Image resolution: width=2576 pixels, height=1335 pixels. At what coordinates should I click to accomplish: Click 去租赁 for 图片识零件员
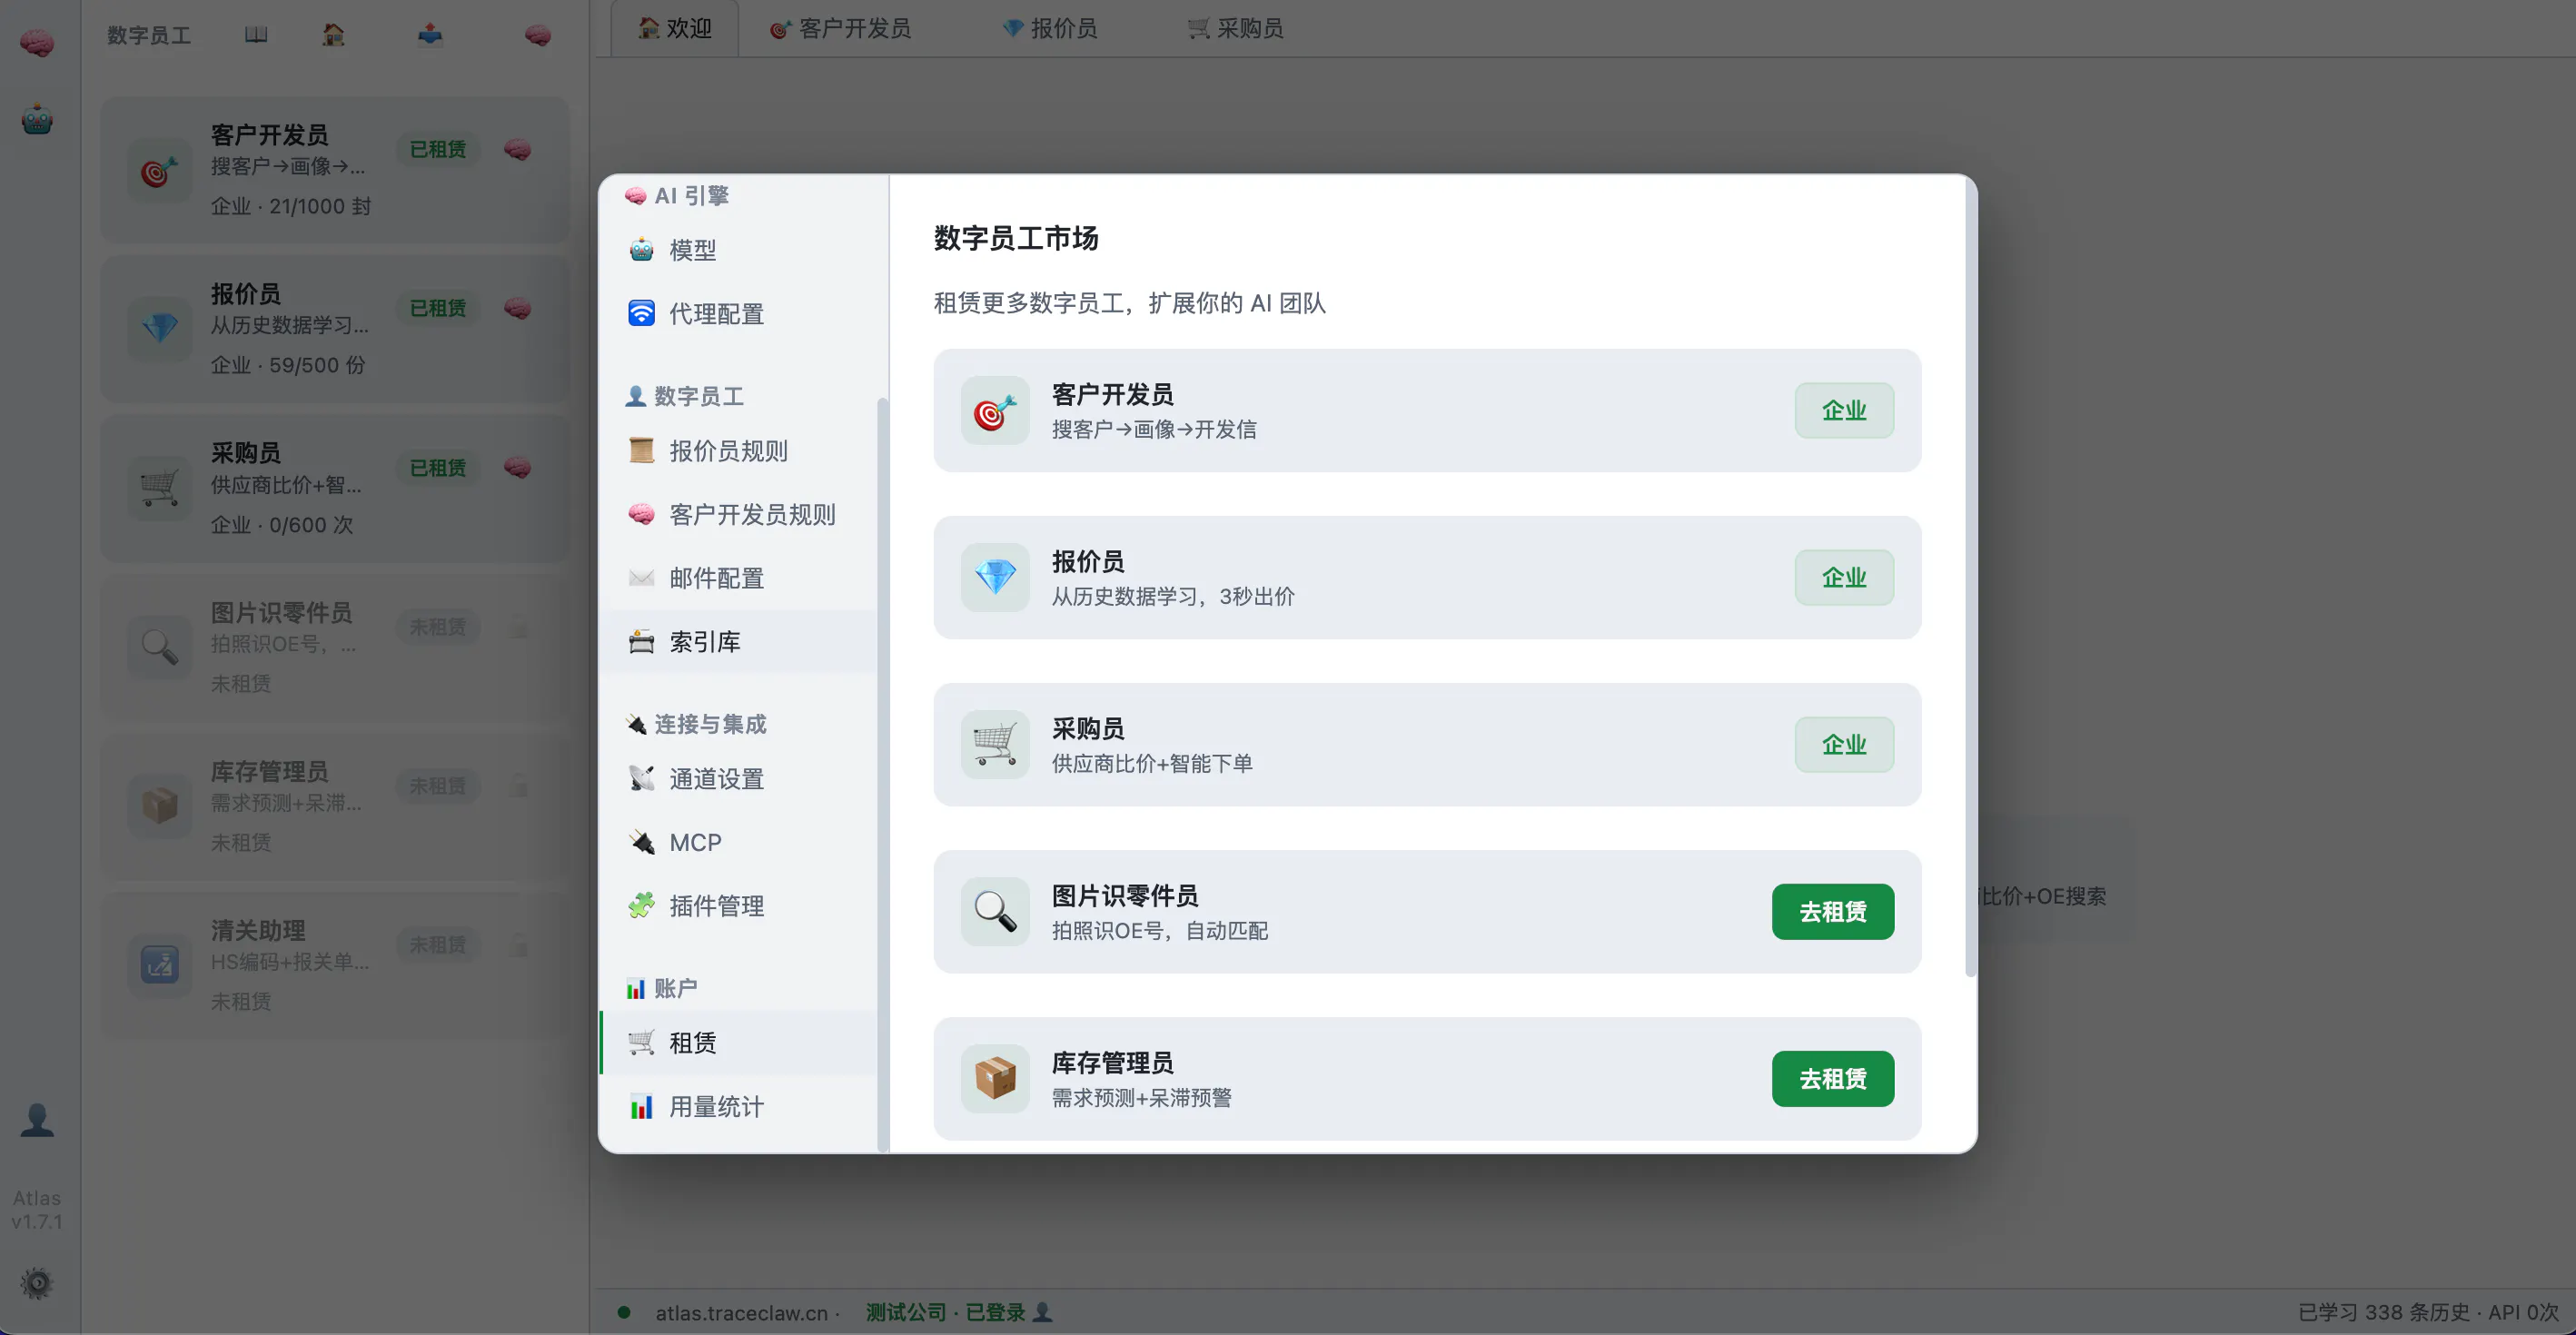click(x=1833, y=911)
